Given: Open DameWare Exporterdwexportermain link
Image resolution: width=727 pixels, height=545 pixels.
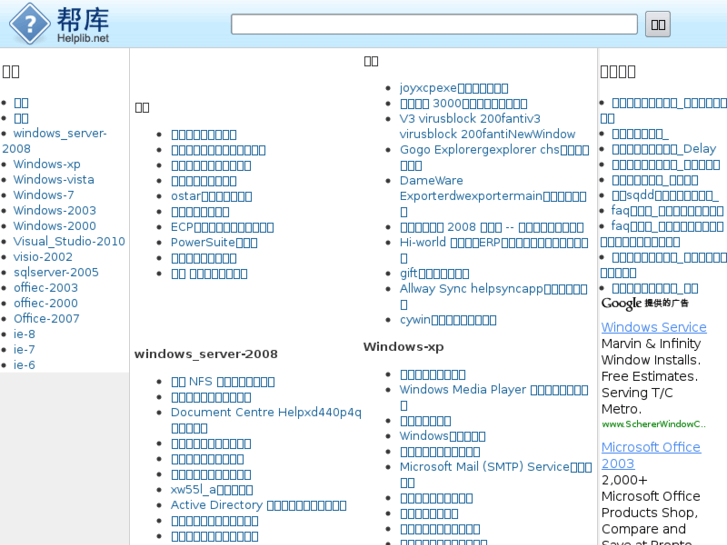Looking at the screenshot, I should (x=493, y=196).
